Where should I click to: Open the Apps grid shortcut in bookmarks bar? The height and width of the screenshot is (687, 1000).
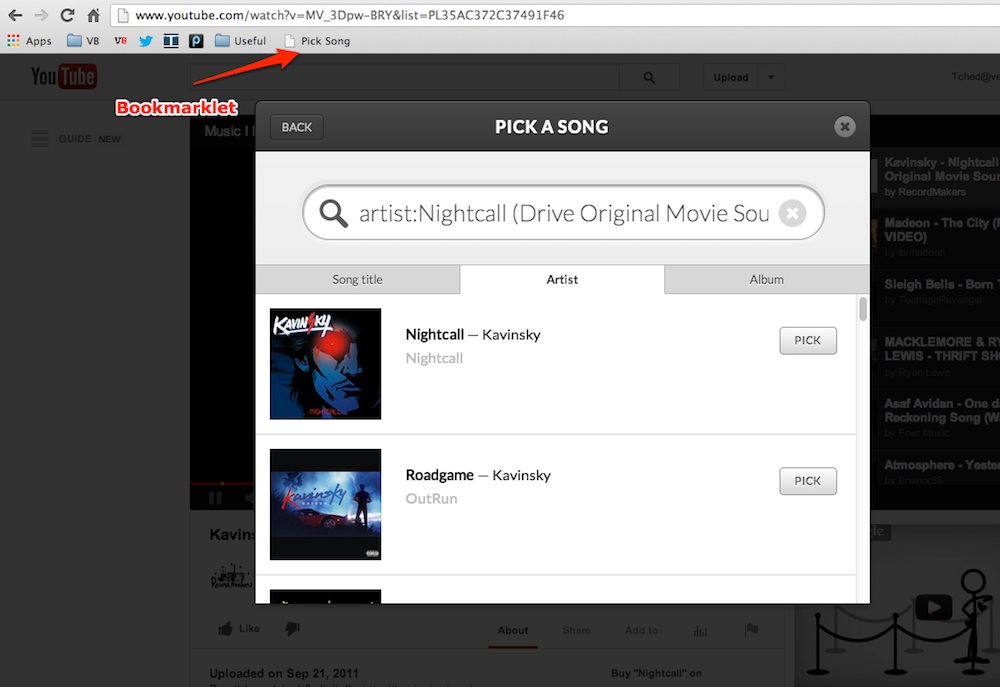click(x=29, y=41)
